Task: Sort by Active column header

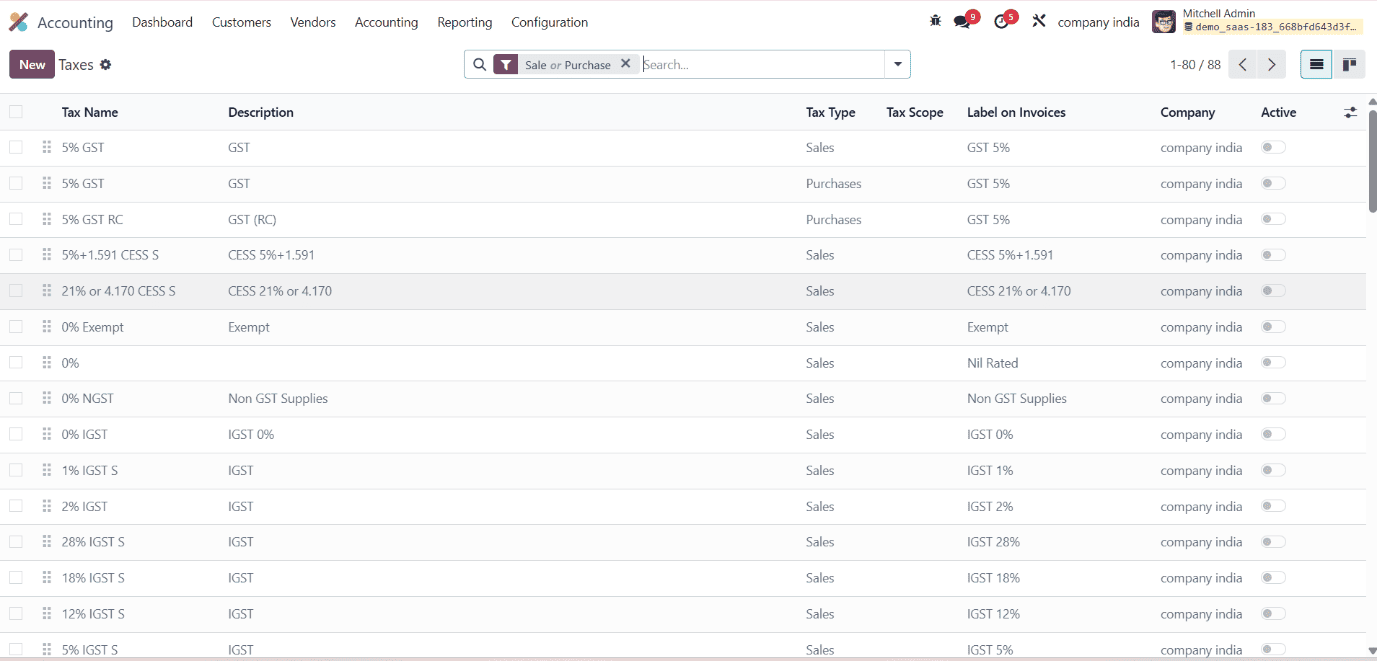Action: (1278, 112)
